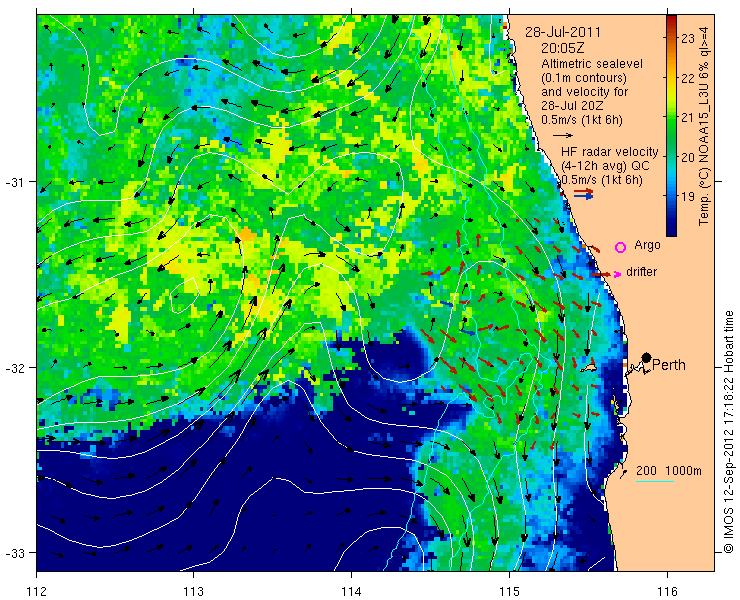Click the temperature color bar scale
Image resolution: width=740 pixels, height=600 pixels.
click(671, 126)
